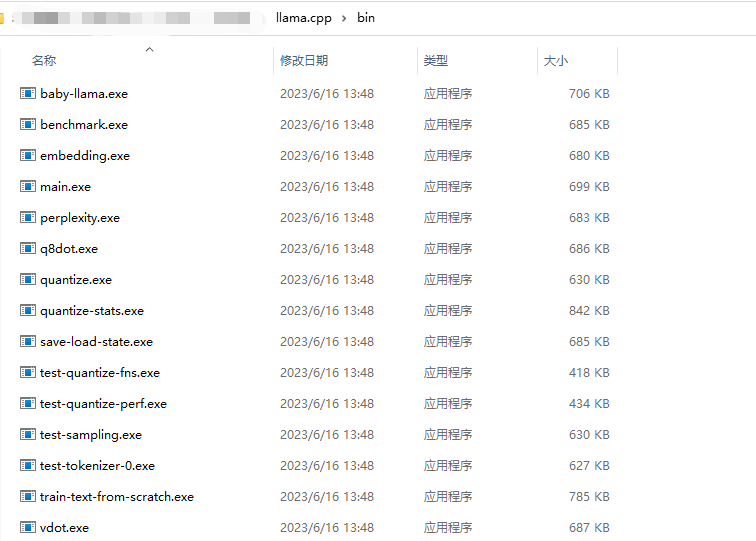Image resolution: width=756 pixels, height=541 pixels.
Task: Click the 842 KB size value
Action: pyautogui.click(x=589, y=311)
